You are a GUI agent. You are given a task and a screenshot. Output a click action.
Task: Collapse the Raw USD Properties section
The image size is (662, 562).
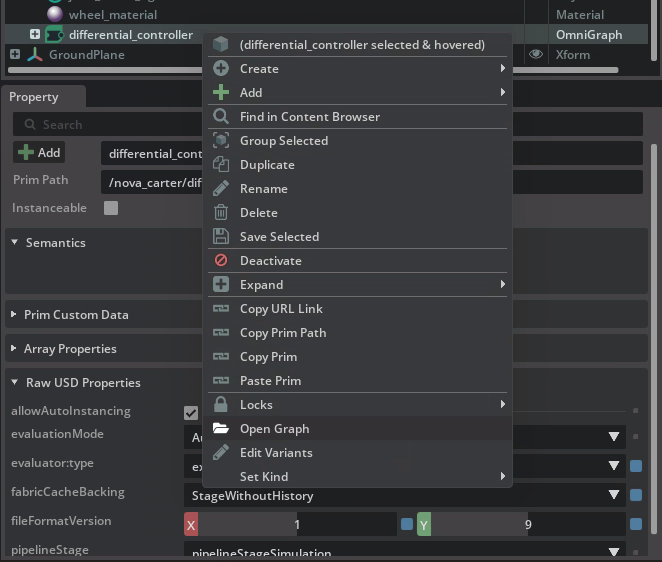pos(15,383)
